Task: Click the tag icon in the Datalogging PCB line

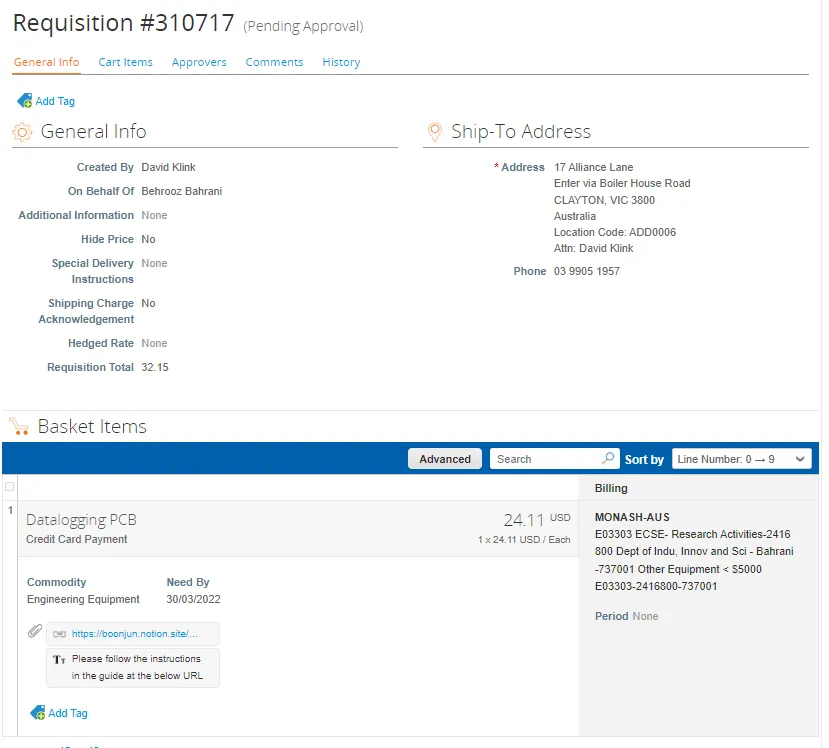Action: coord(38,713)
